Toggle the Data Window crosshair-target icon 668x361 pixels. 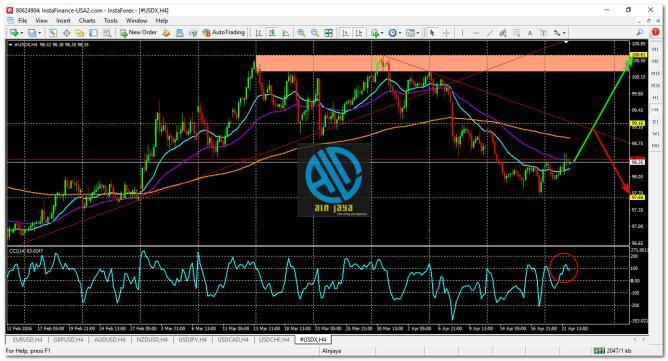66,33
